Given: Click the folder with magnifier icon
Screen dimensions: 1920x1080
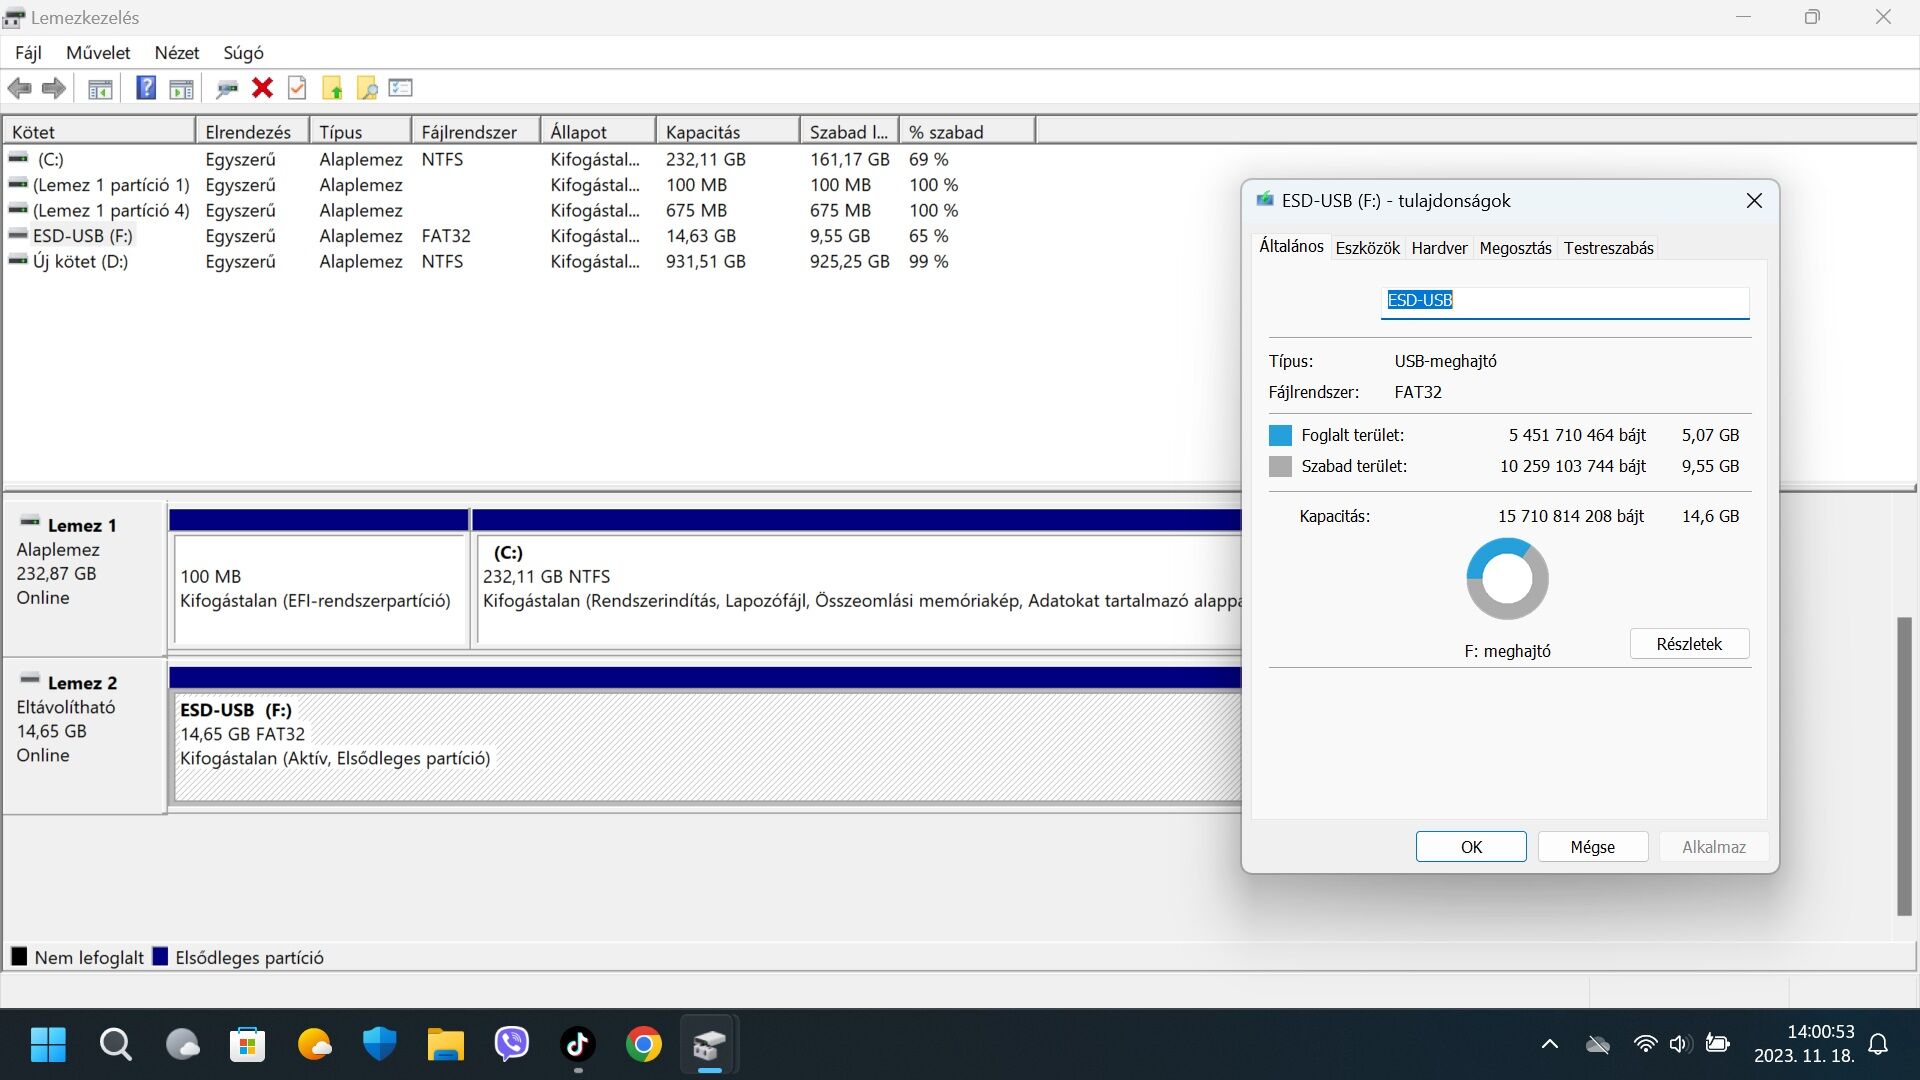Looking at the screenshot, I should coord(367,88).
